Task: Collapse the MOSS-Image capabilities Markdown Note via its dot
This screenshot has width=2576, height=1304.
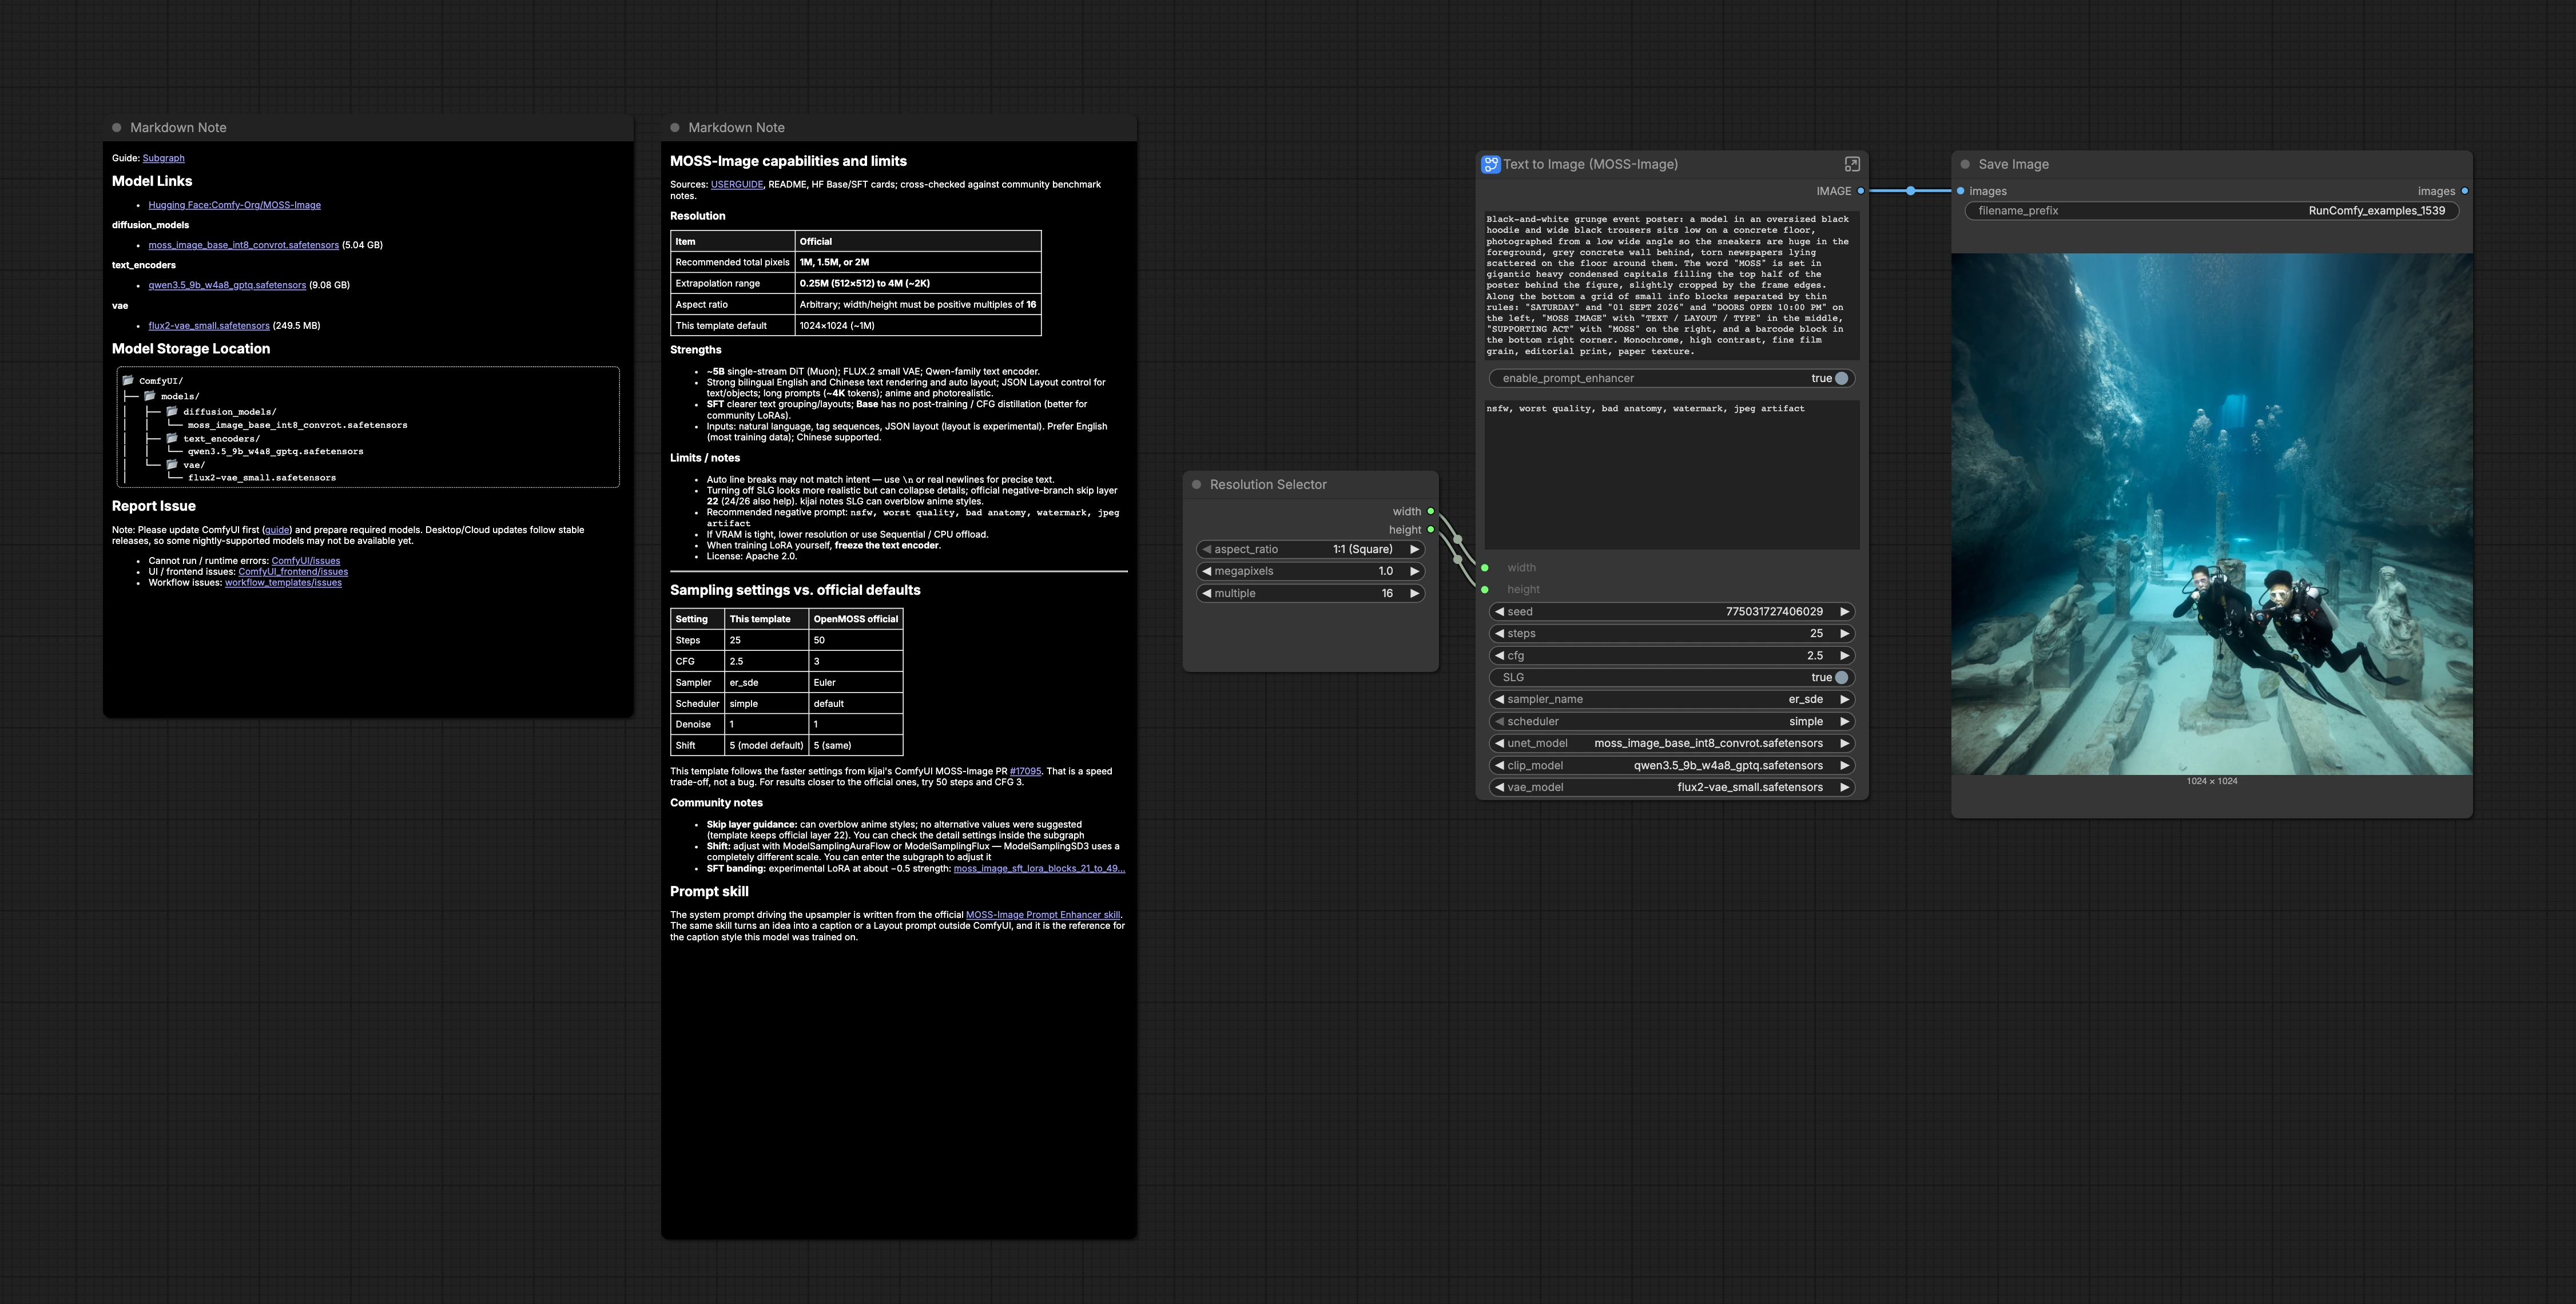Action: tap(674, 127)
